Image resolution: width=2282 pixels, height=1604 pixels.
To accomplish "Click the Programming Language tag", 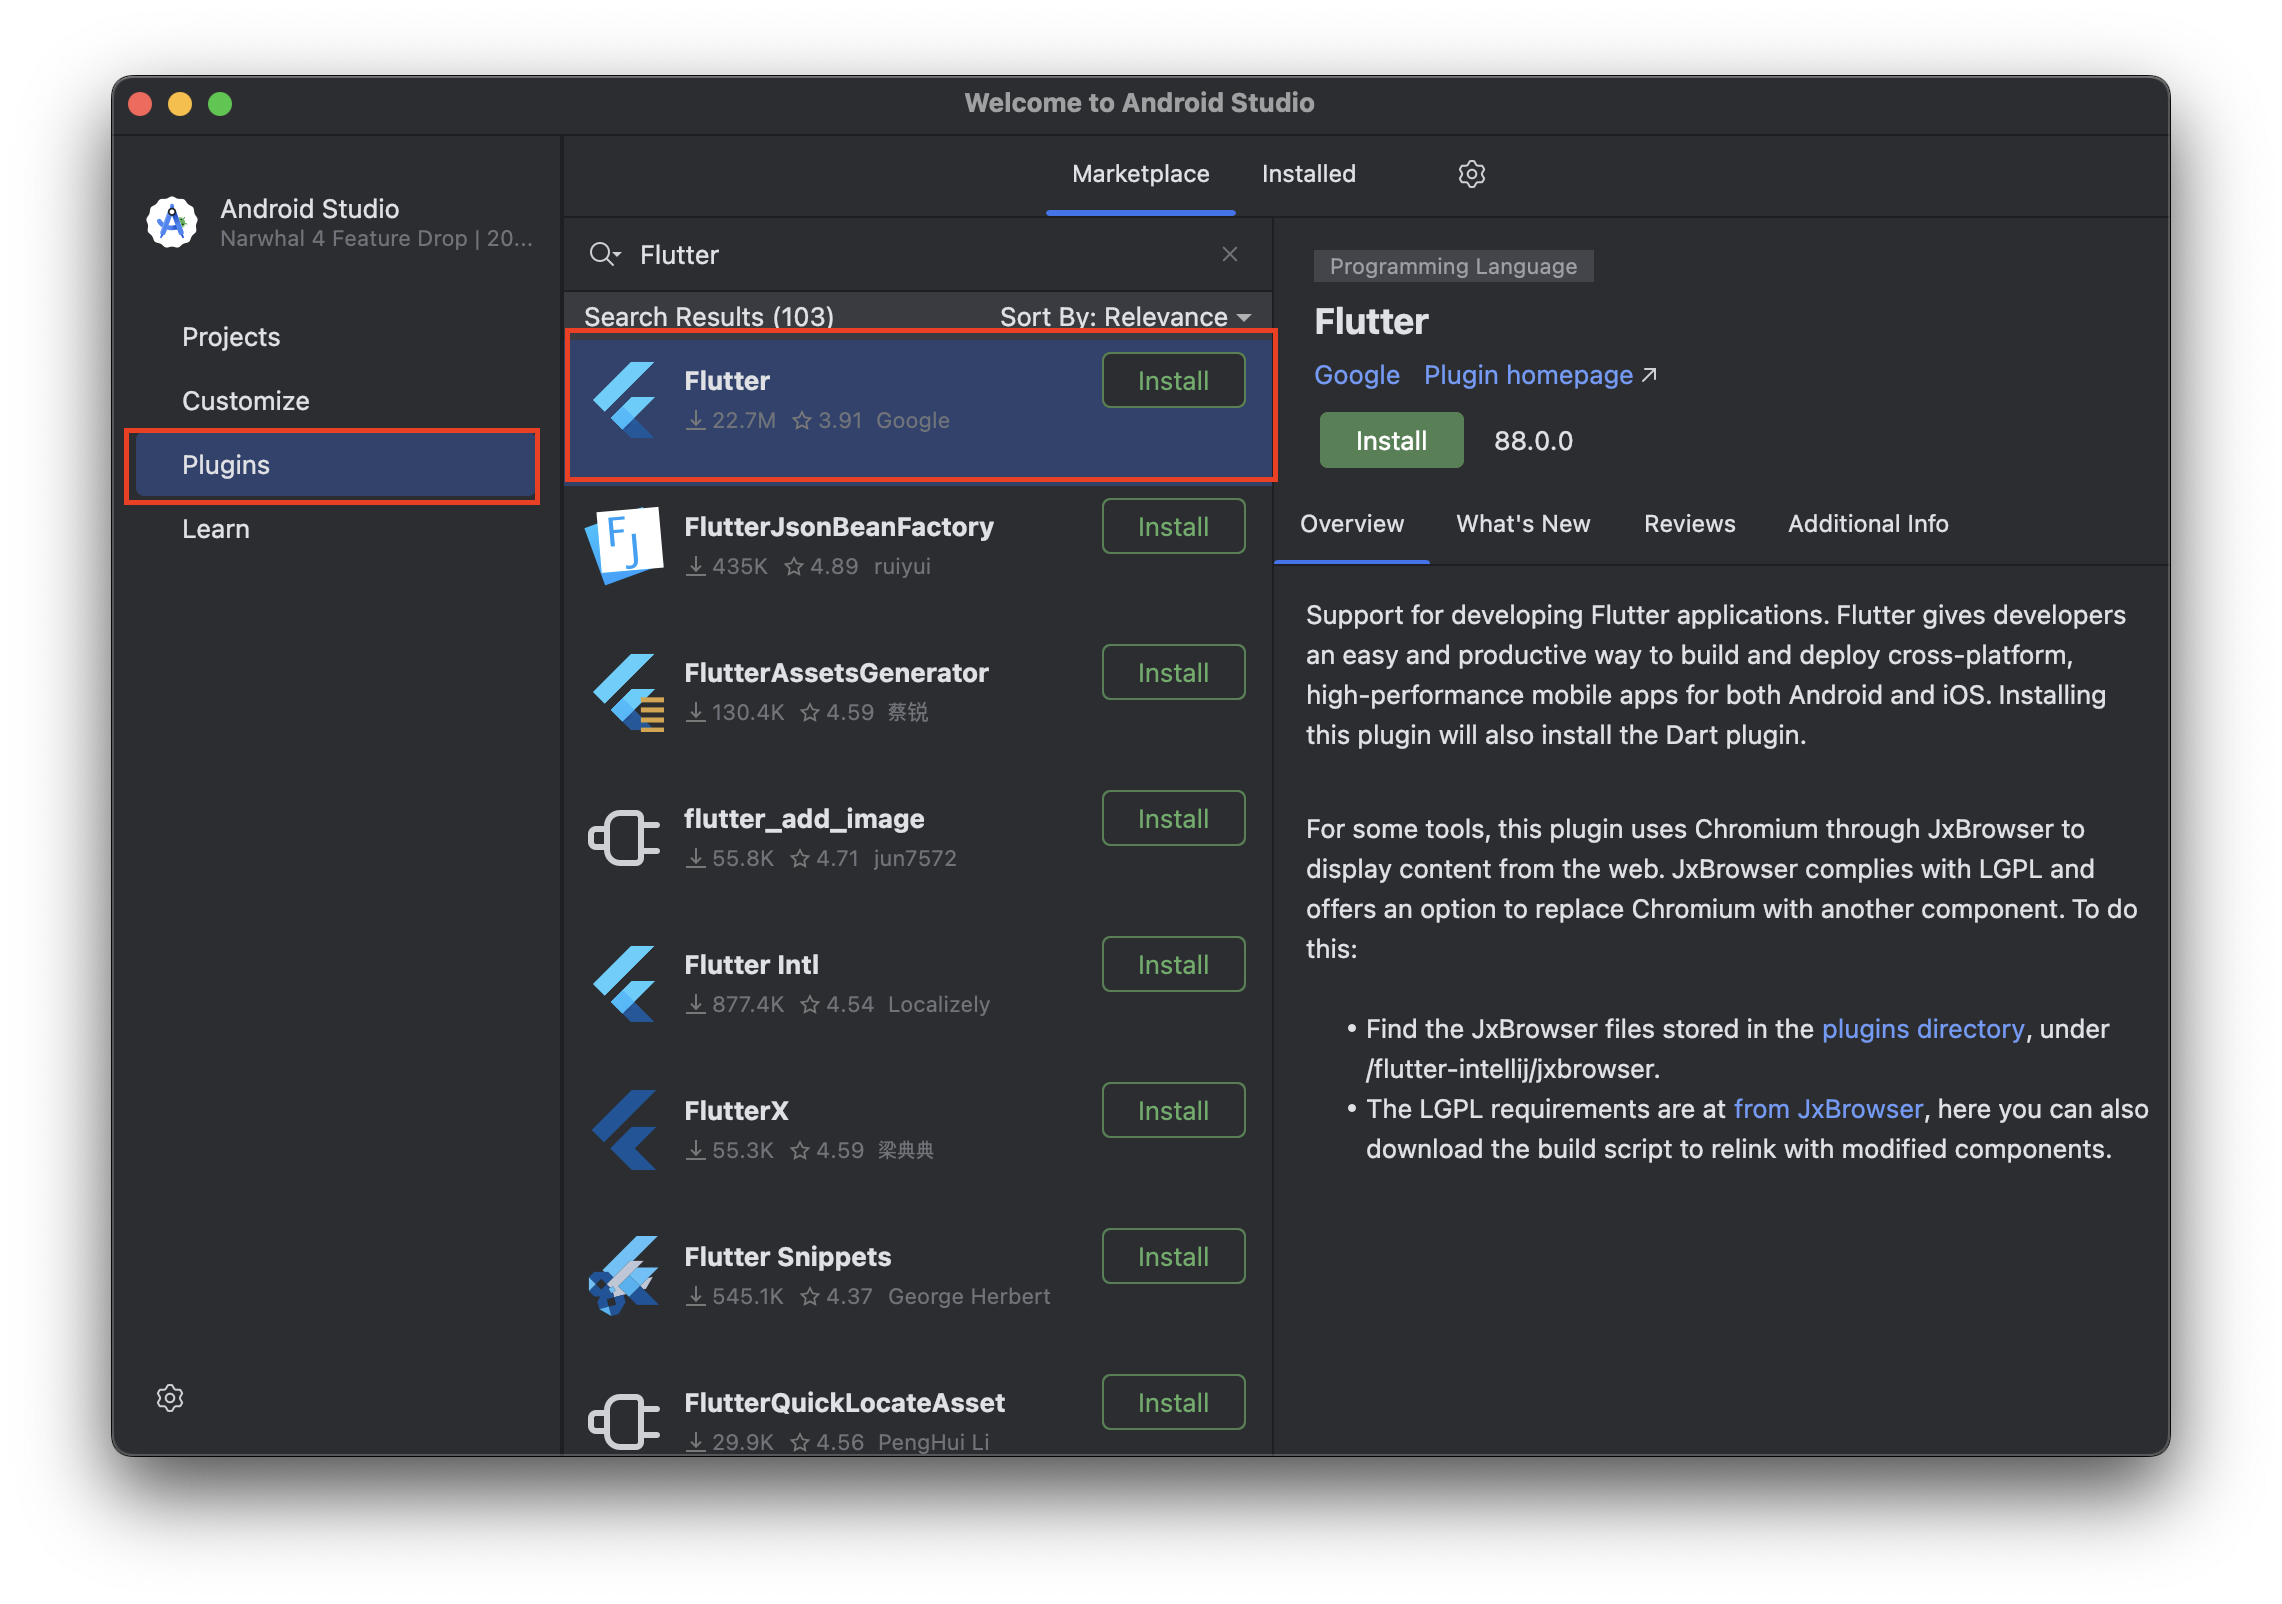I will [x=1453, y=266].
